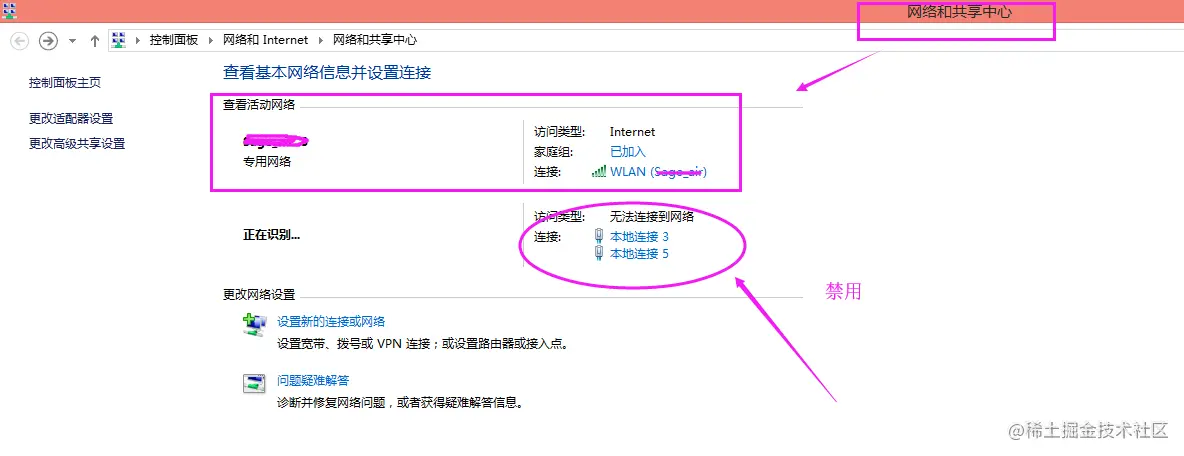Click the 更改网络设置 section label

tap(259, 294)
